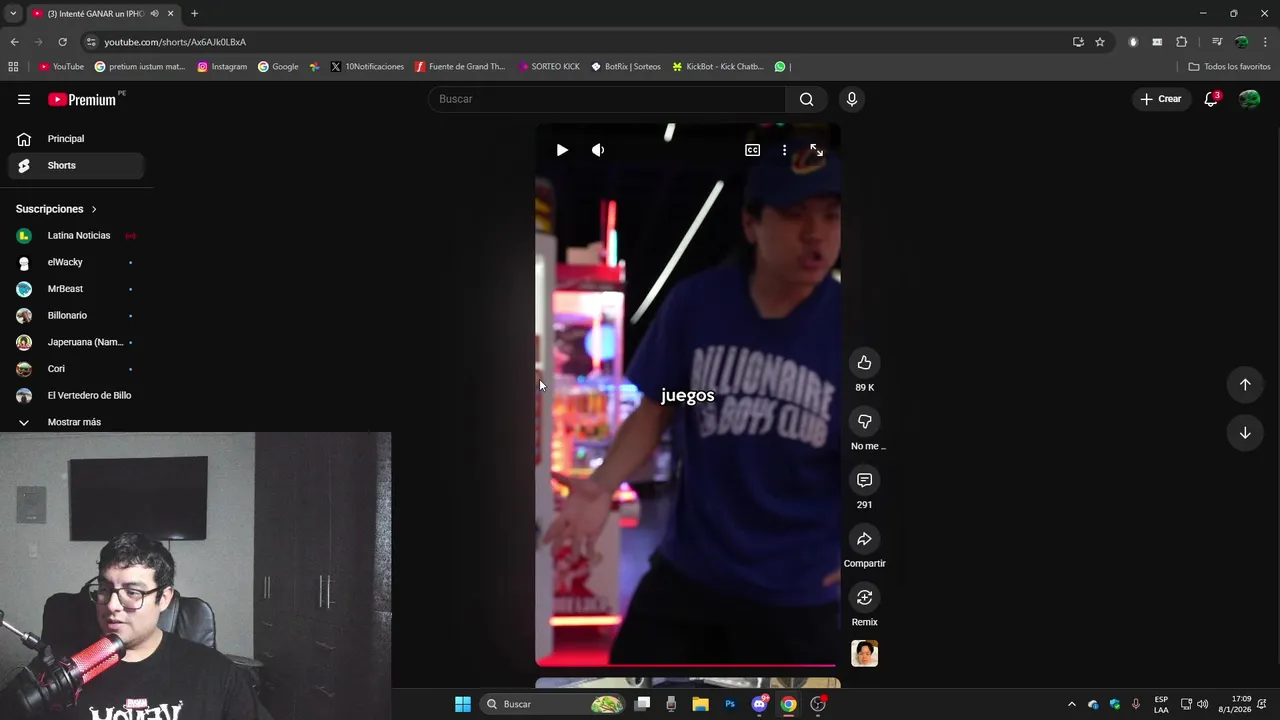Open the Chrome apps grid icon
Viewport: 1280px width, 720px height.
coord(13,67)
